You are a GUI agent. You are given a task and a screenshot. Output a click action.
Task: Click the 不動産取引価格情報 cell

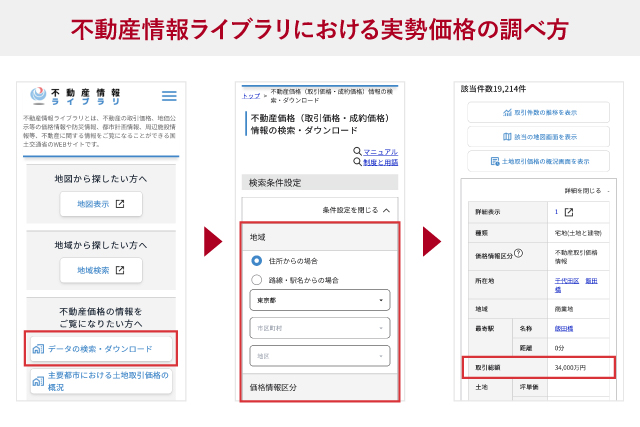tap(578, 257)
